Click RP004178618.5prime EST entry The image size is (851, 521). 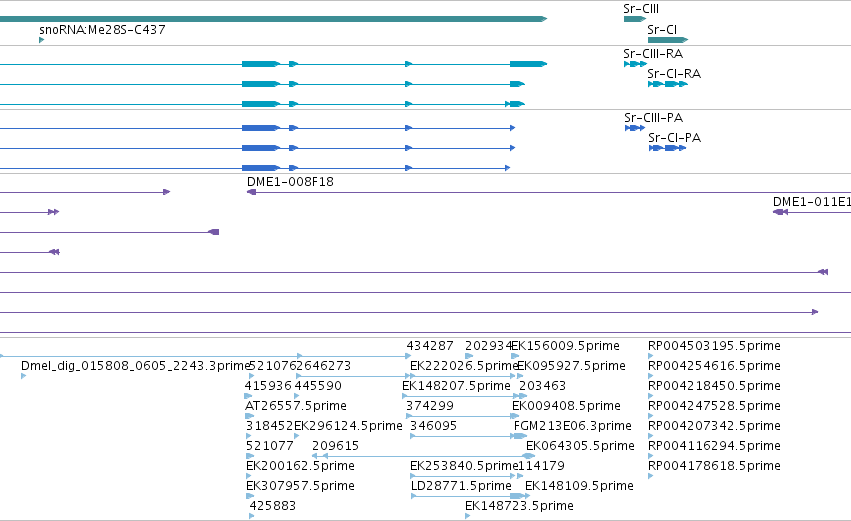click(714, 466)
